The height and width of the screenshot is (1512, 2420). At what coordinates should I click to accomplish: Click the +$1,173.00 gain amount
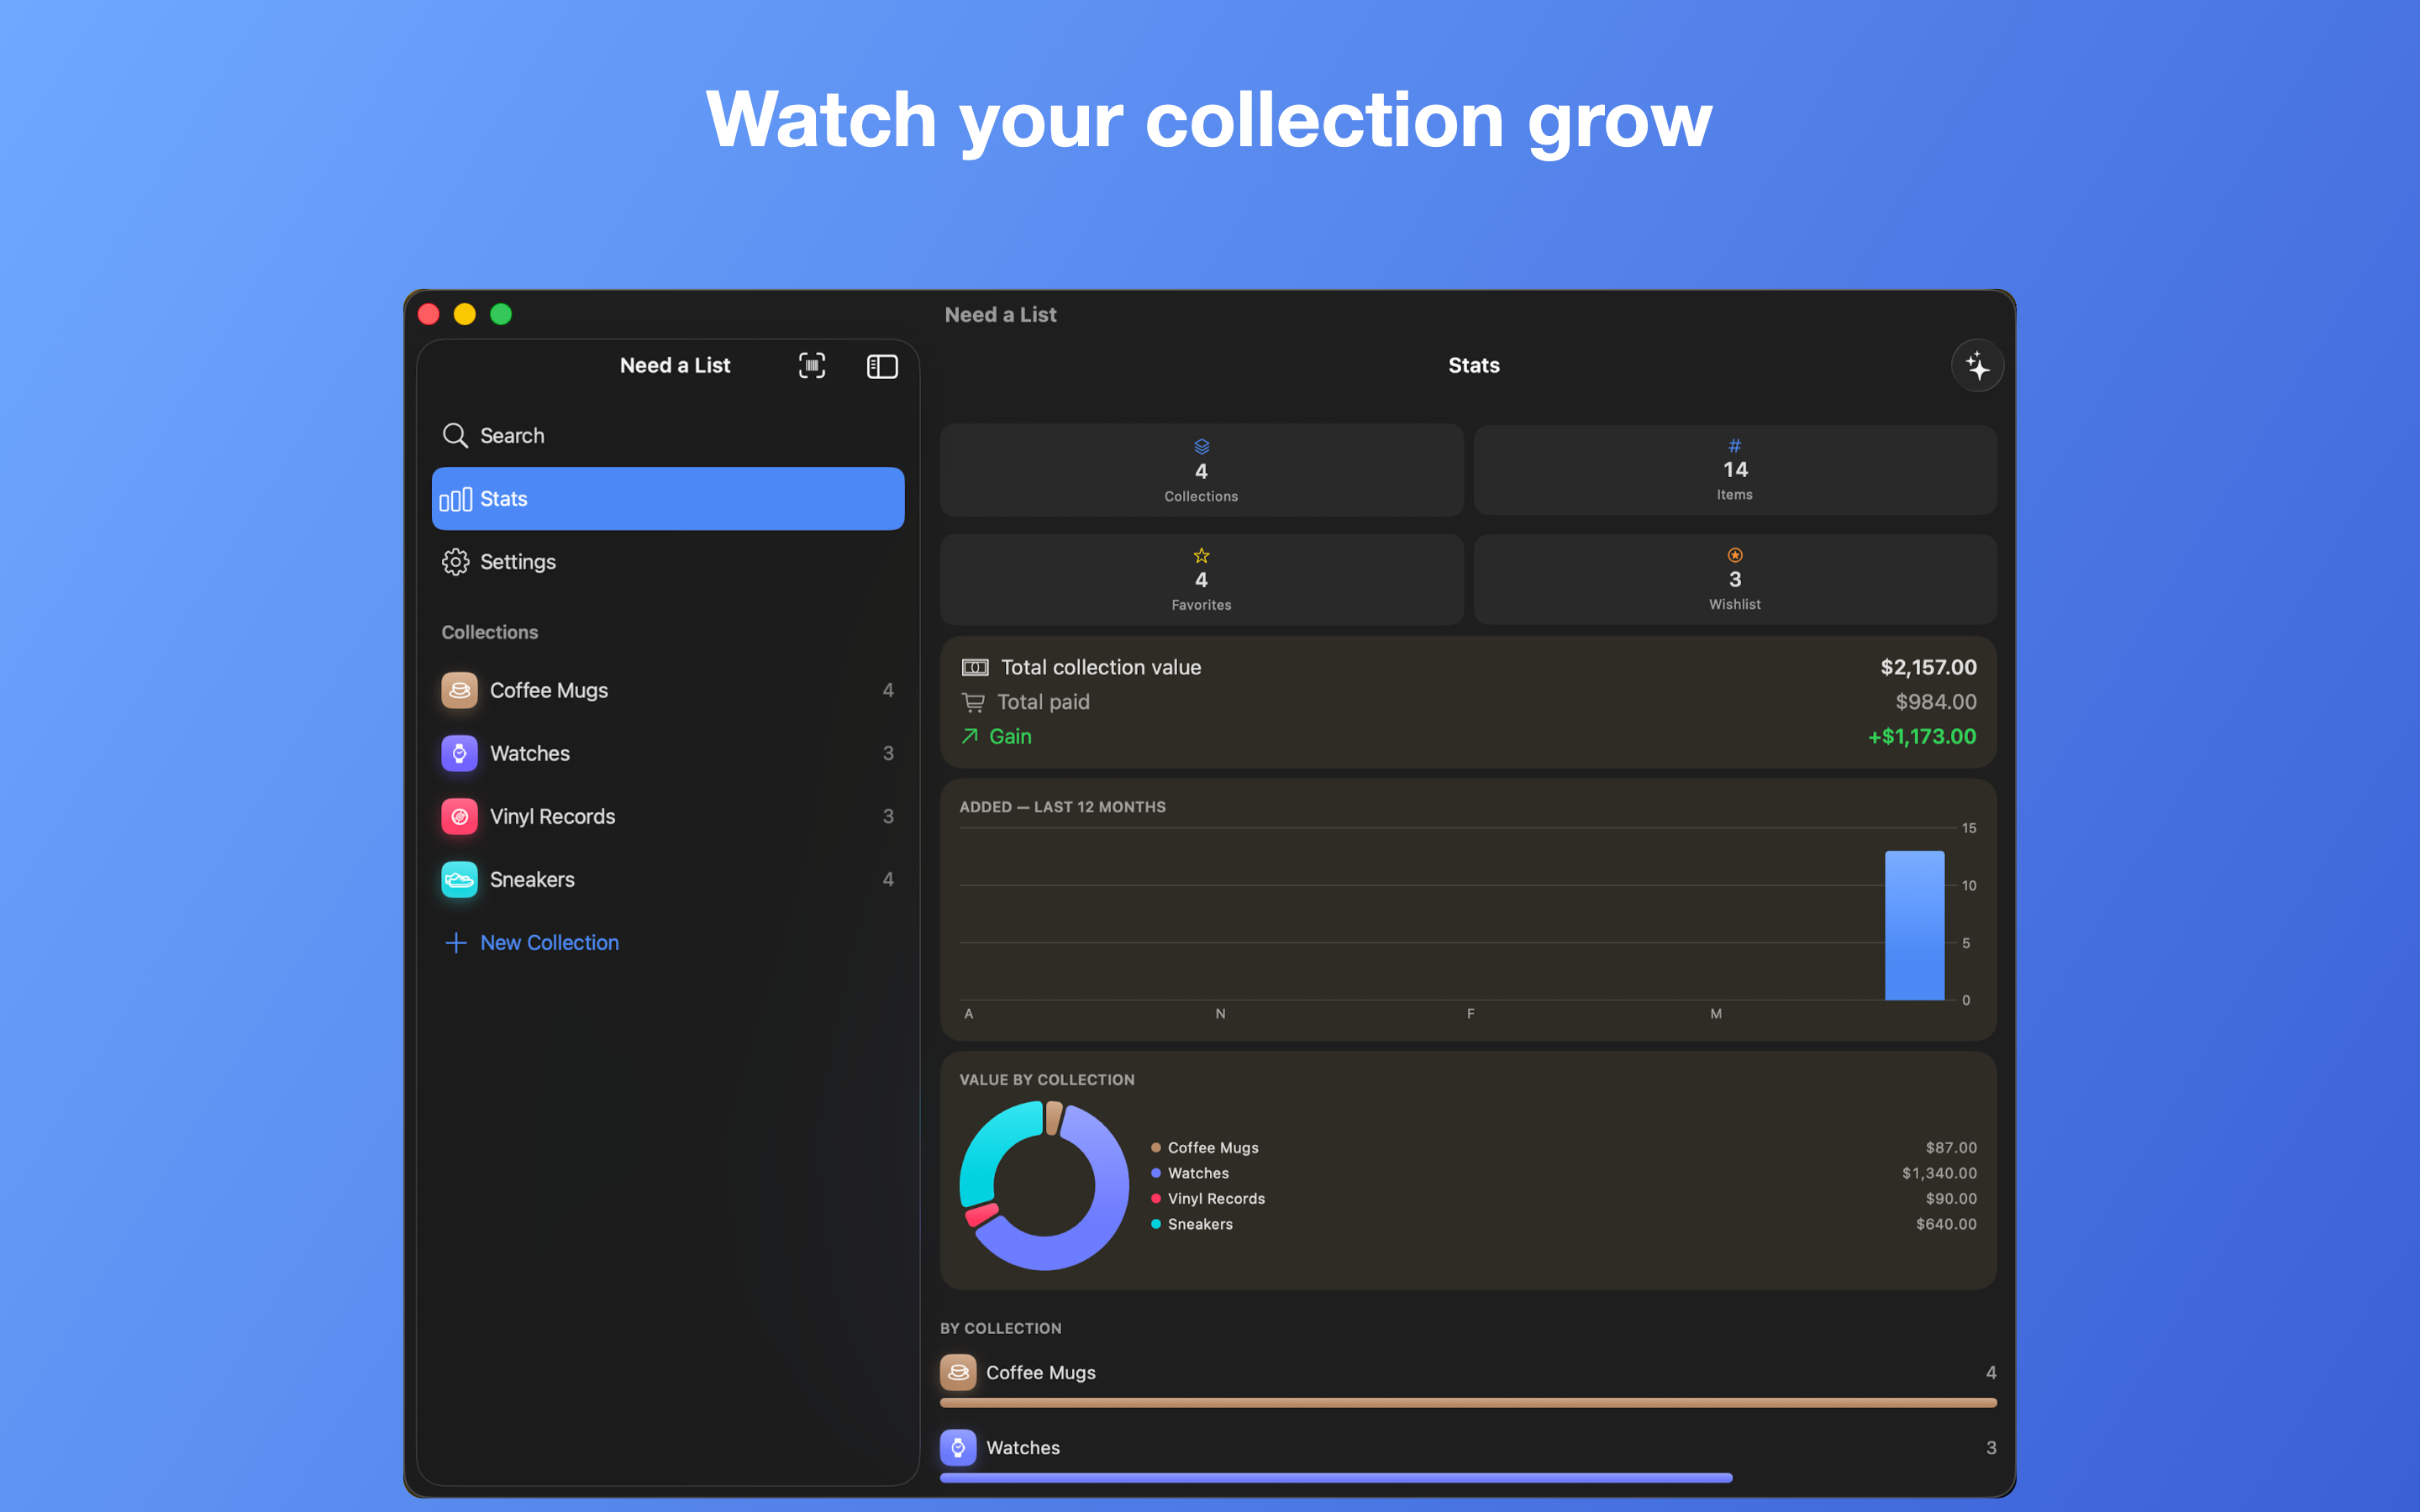coord(1922,736)
